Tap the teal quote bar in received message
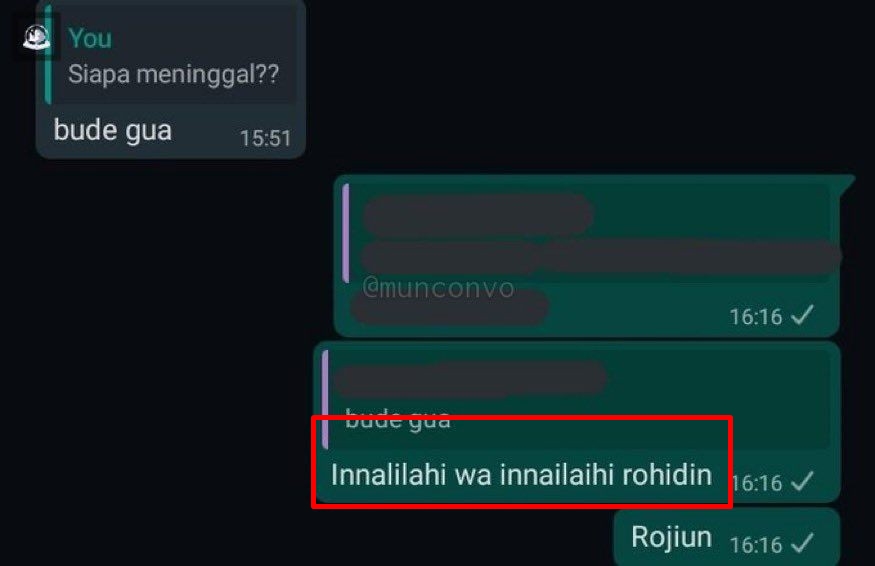Image resolution: width=875 pixels, height=566 pixels. pos(48,54)
